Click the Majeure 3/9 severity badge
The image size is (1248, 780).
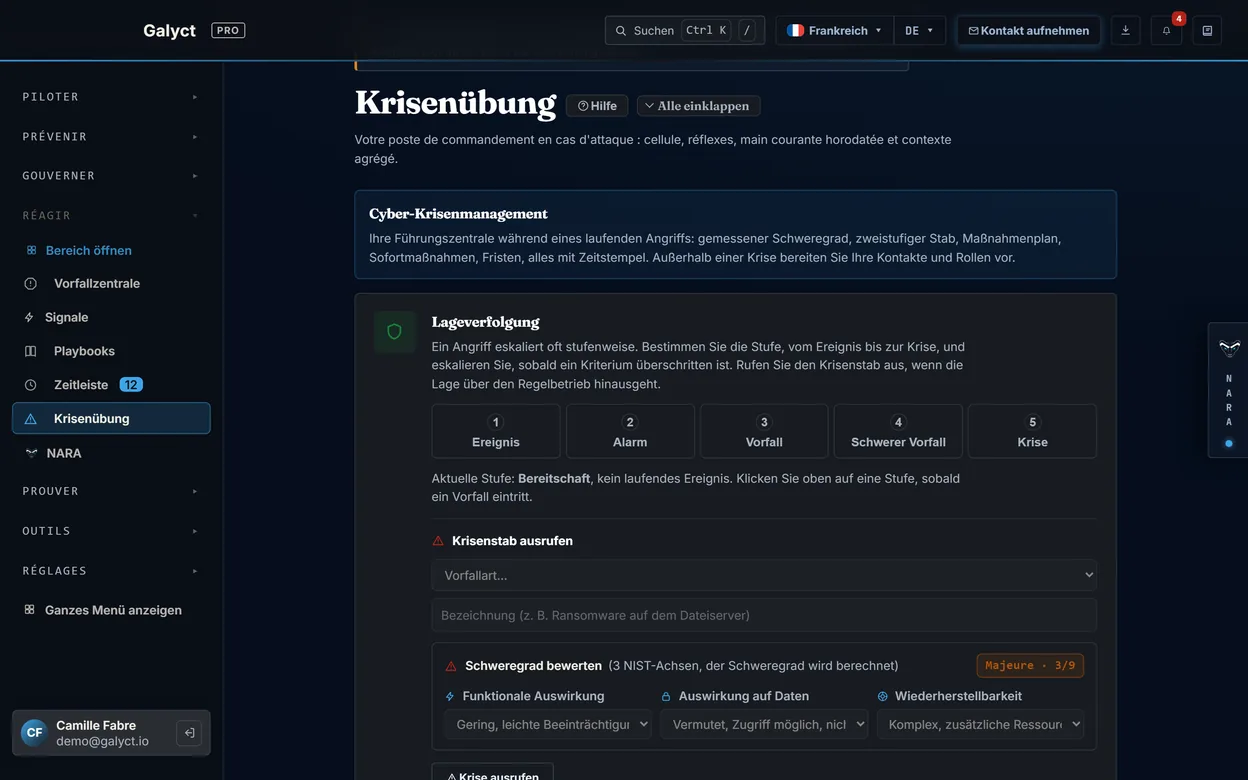coord(1030,666)
